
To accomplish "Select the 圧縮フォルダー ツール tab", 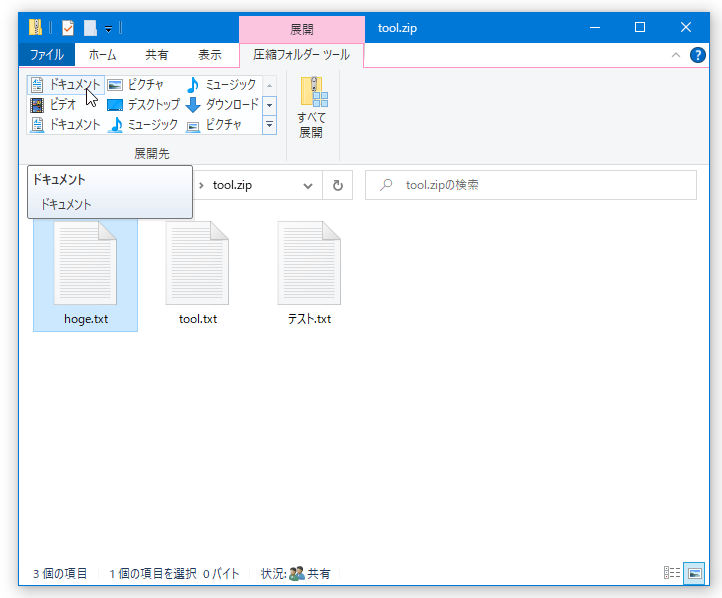I will click(301, 55).
